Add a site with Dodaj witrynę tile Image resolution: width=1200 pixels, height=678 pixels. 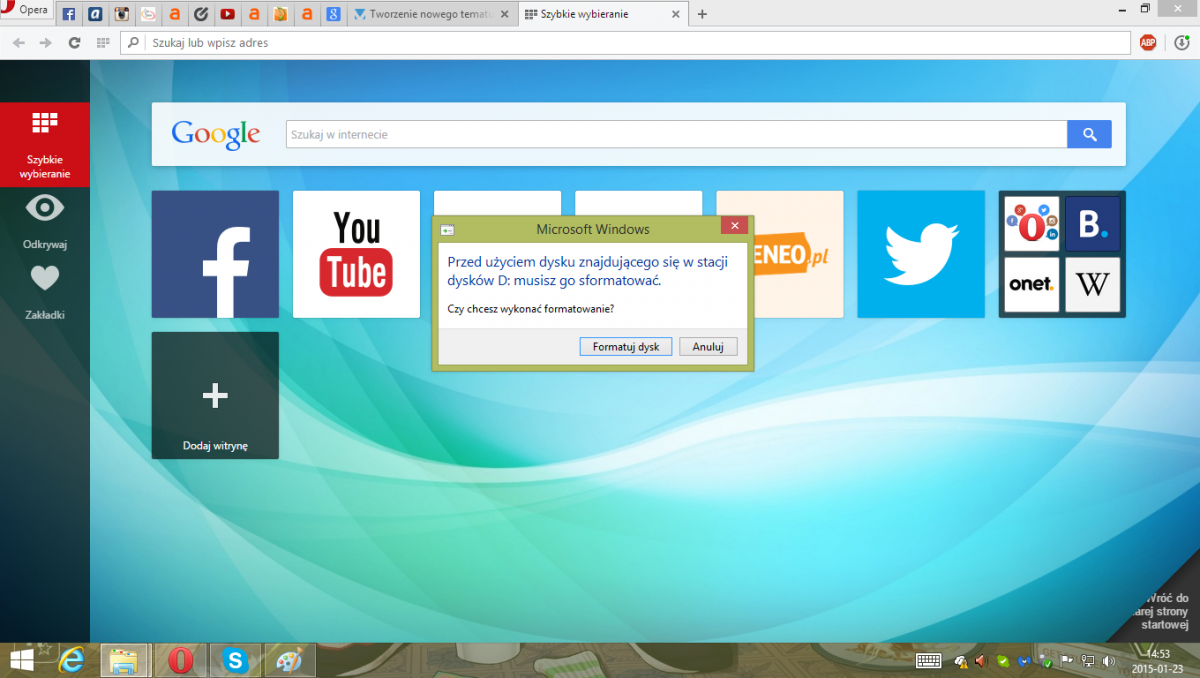click(215, 396)
